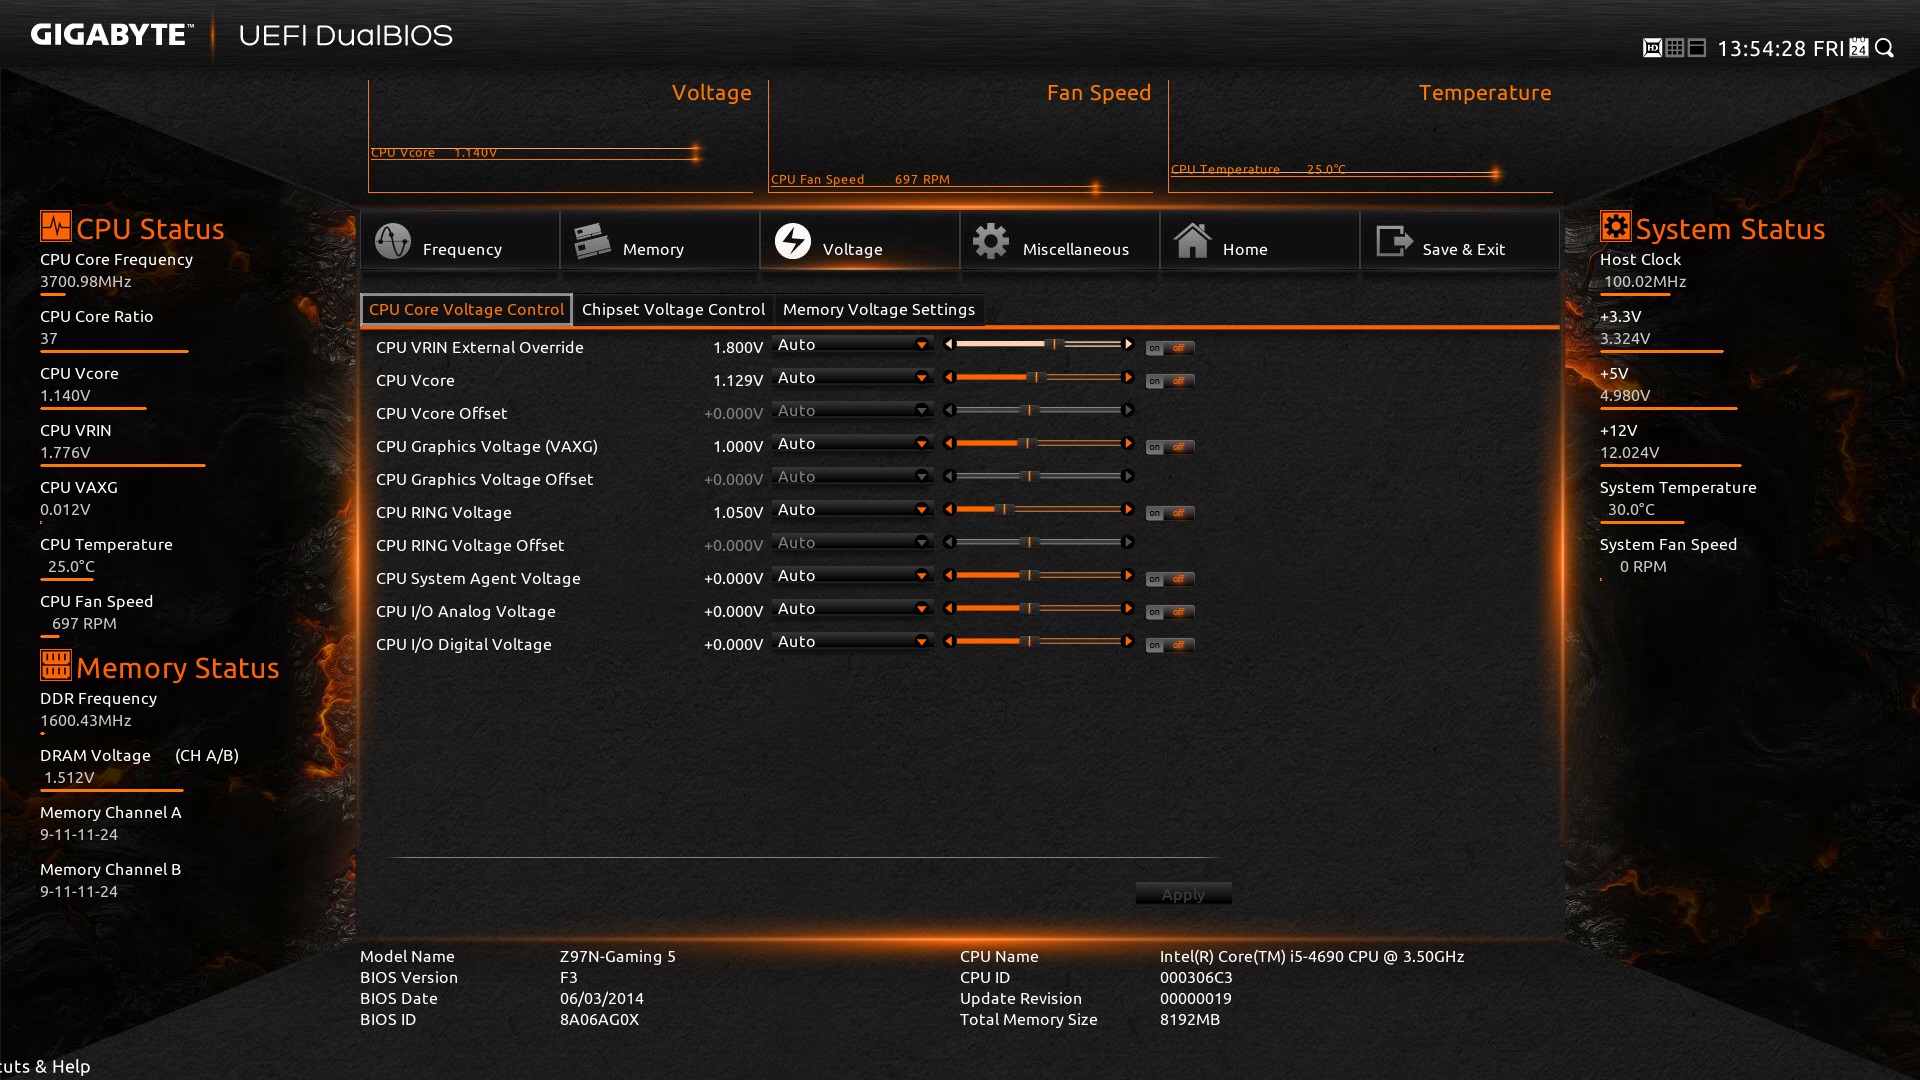This screenshot has height=1080, width=1920.
Task: Open the calendar date icon
Action: 1859,48
